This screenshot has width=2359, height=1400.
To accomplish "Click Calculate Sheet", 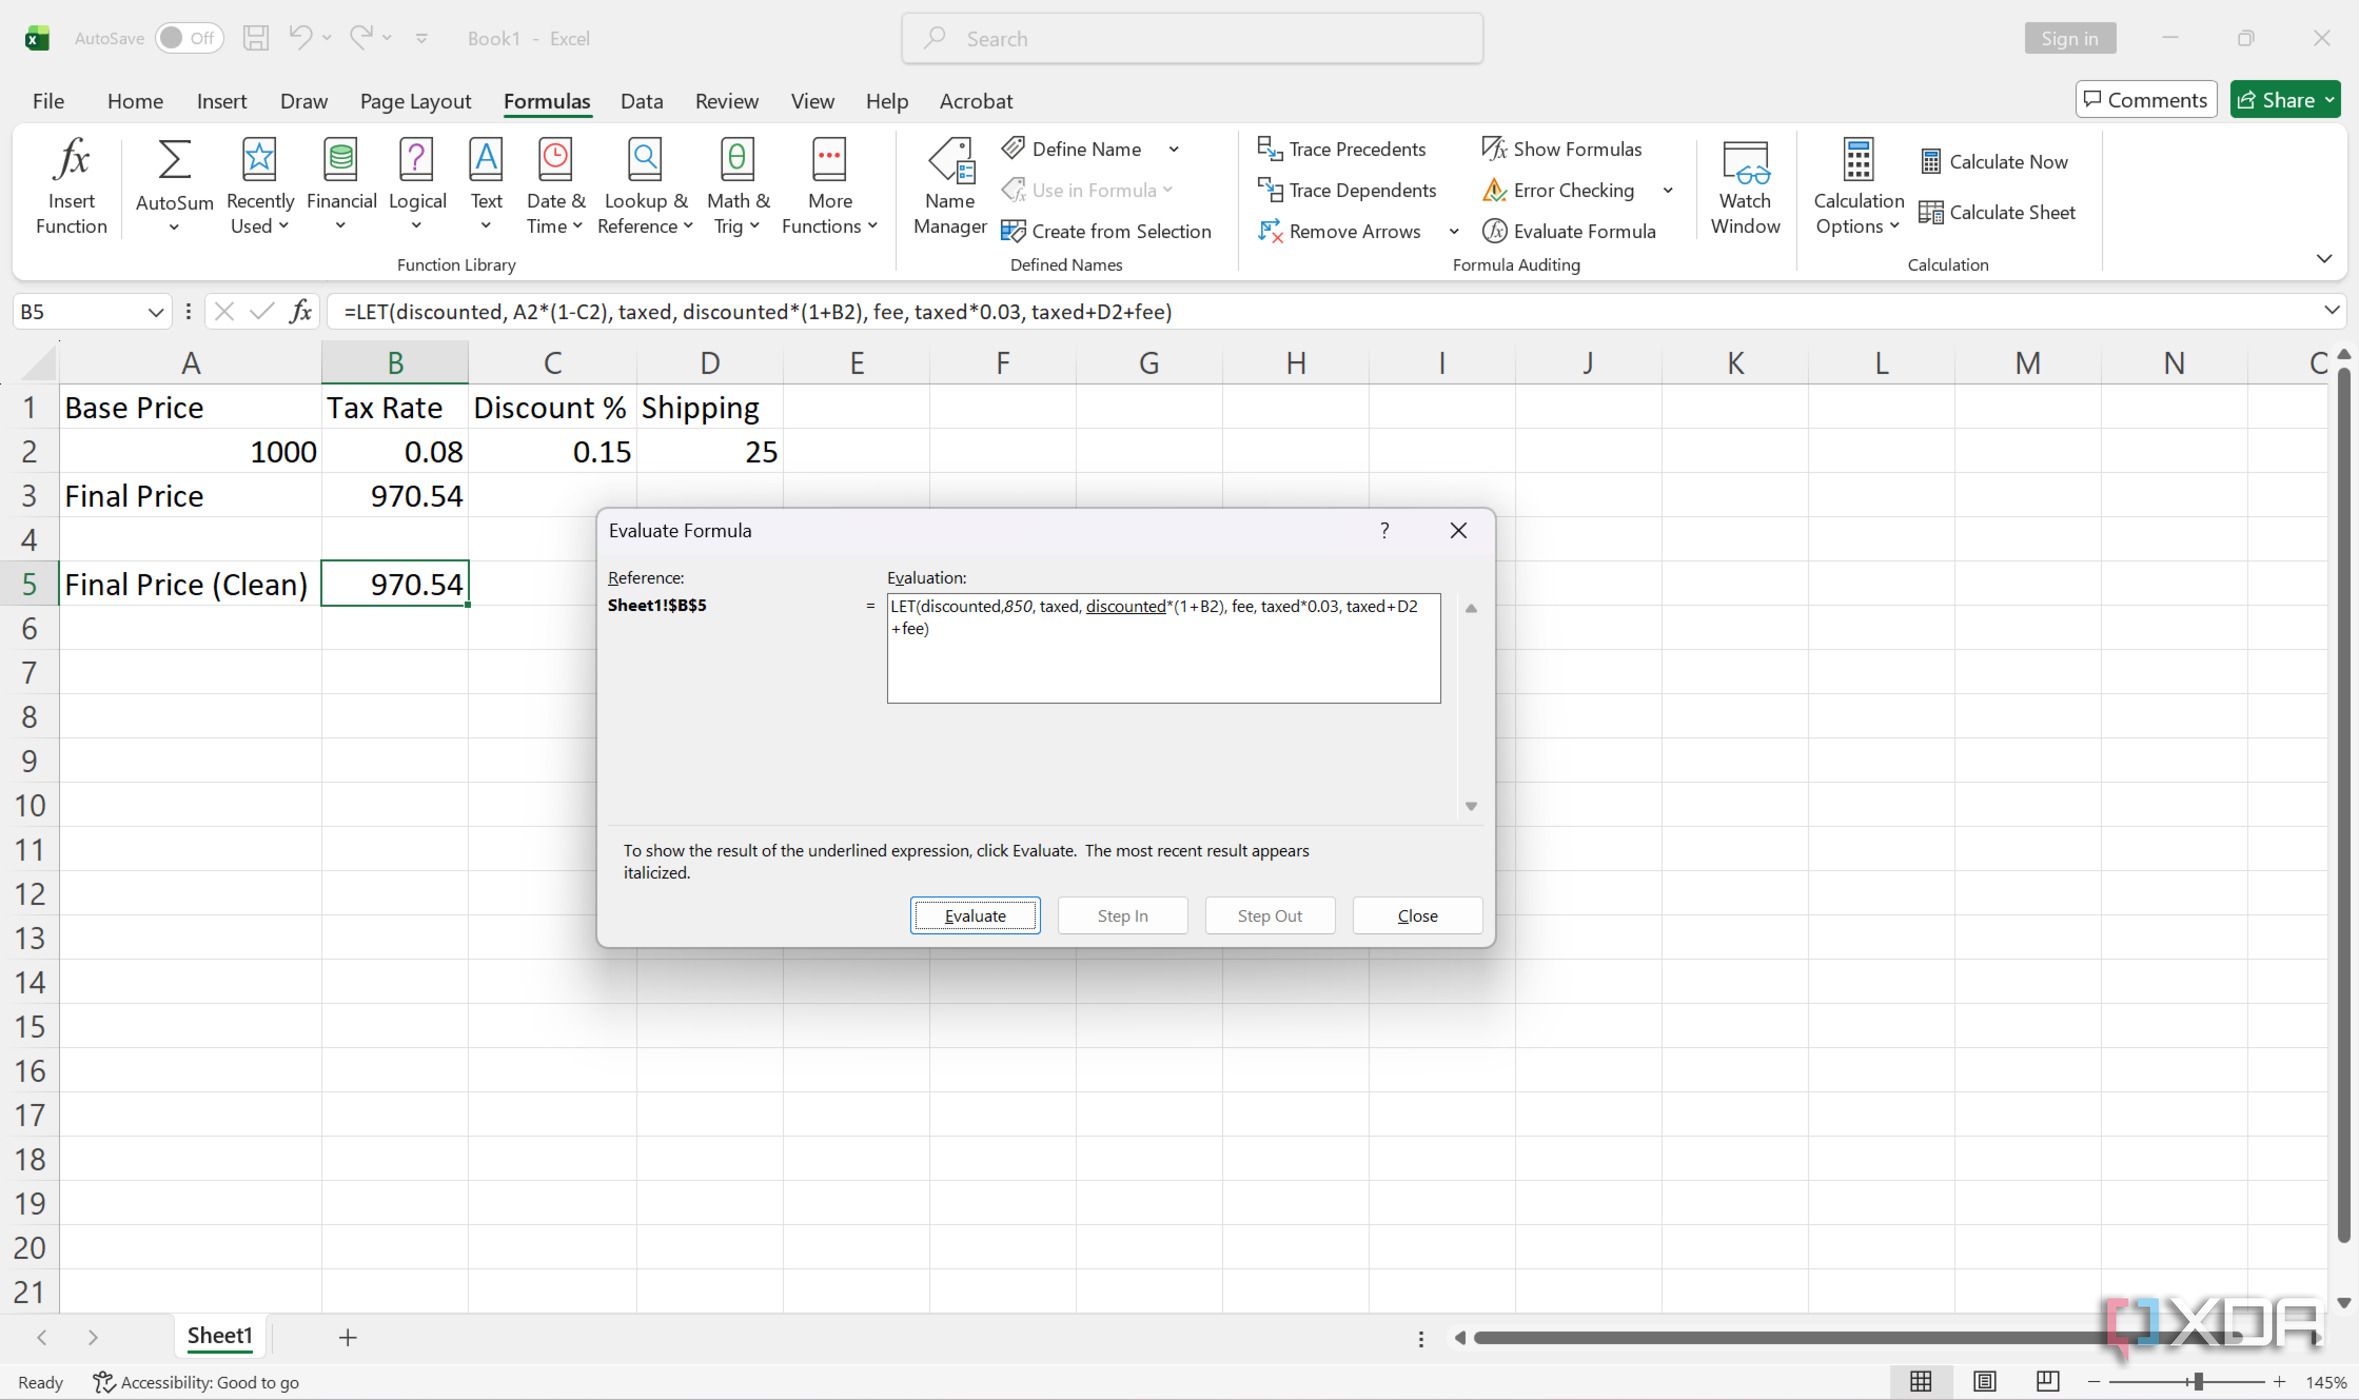I will pos(1997,212).
